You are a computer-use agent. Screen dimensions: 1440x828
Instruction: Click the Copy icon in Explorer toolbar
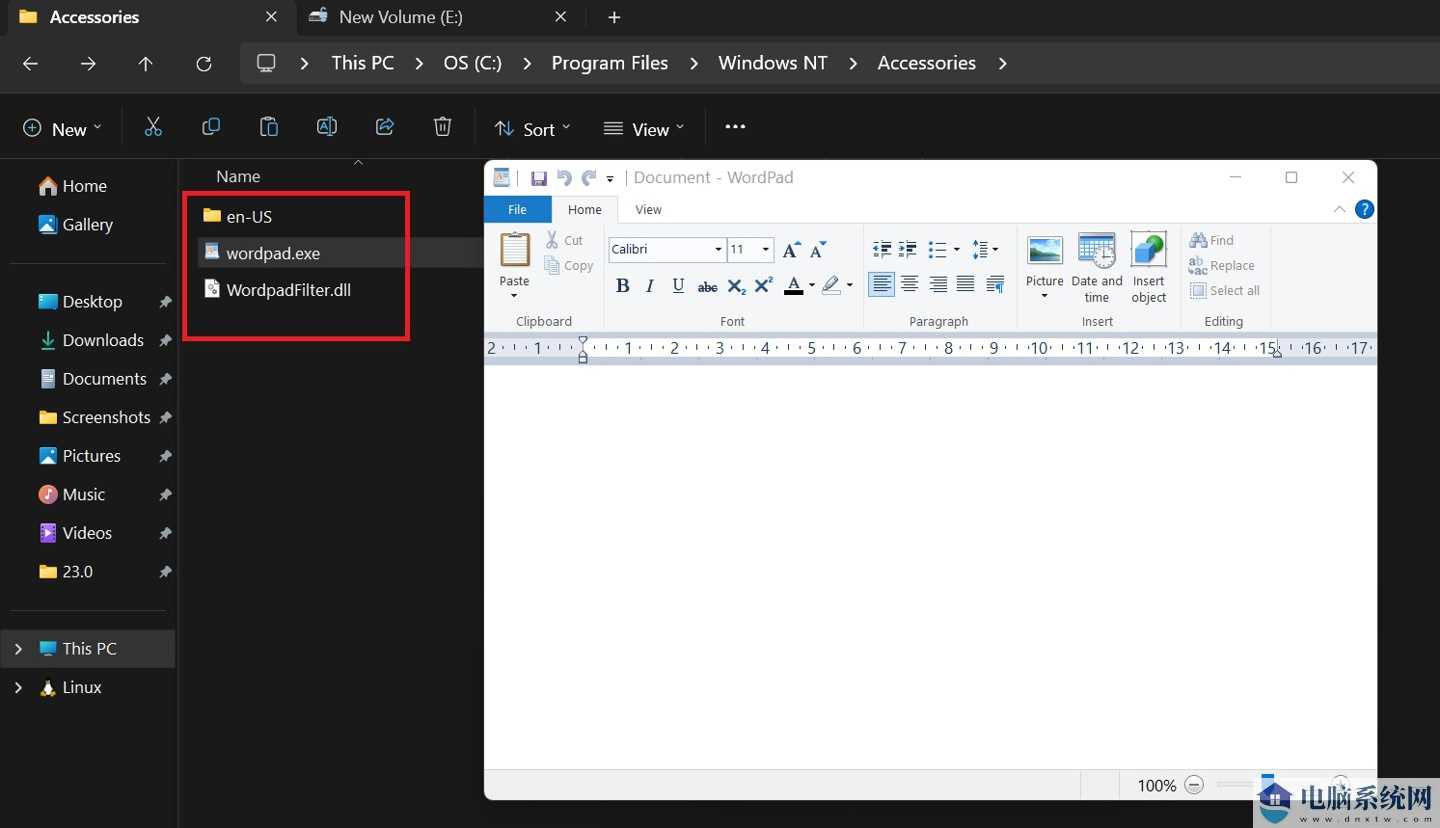point(211,127)
